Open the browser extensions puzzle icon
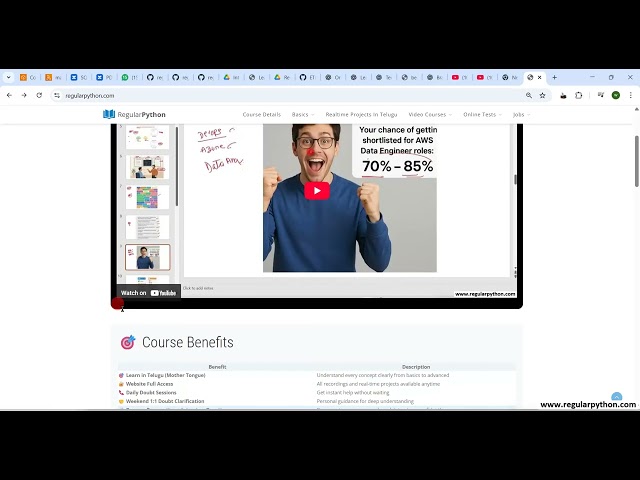This screenshot has width=640, height=480. [x=579, y=95]
